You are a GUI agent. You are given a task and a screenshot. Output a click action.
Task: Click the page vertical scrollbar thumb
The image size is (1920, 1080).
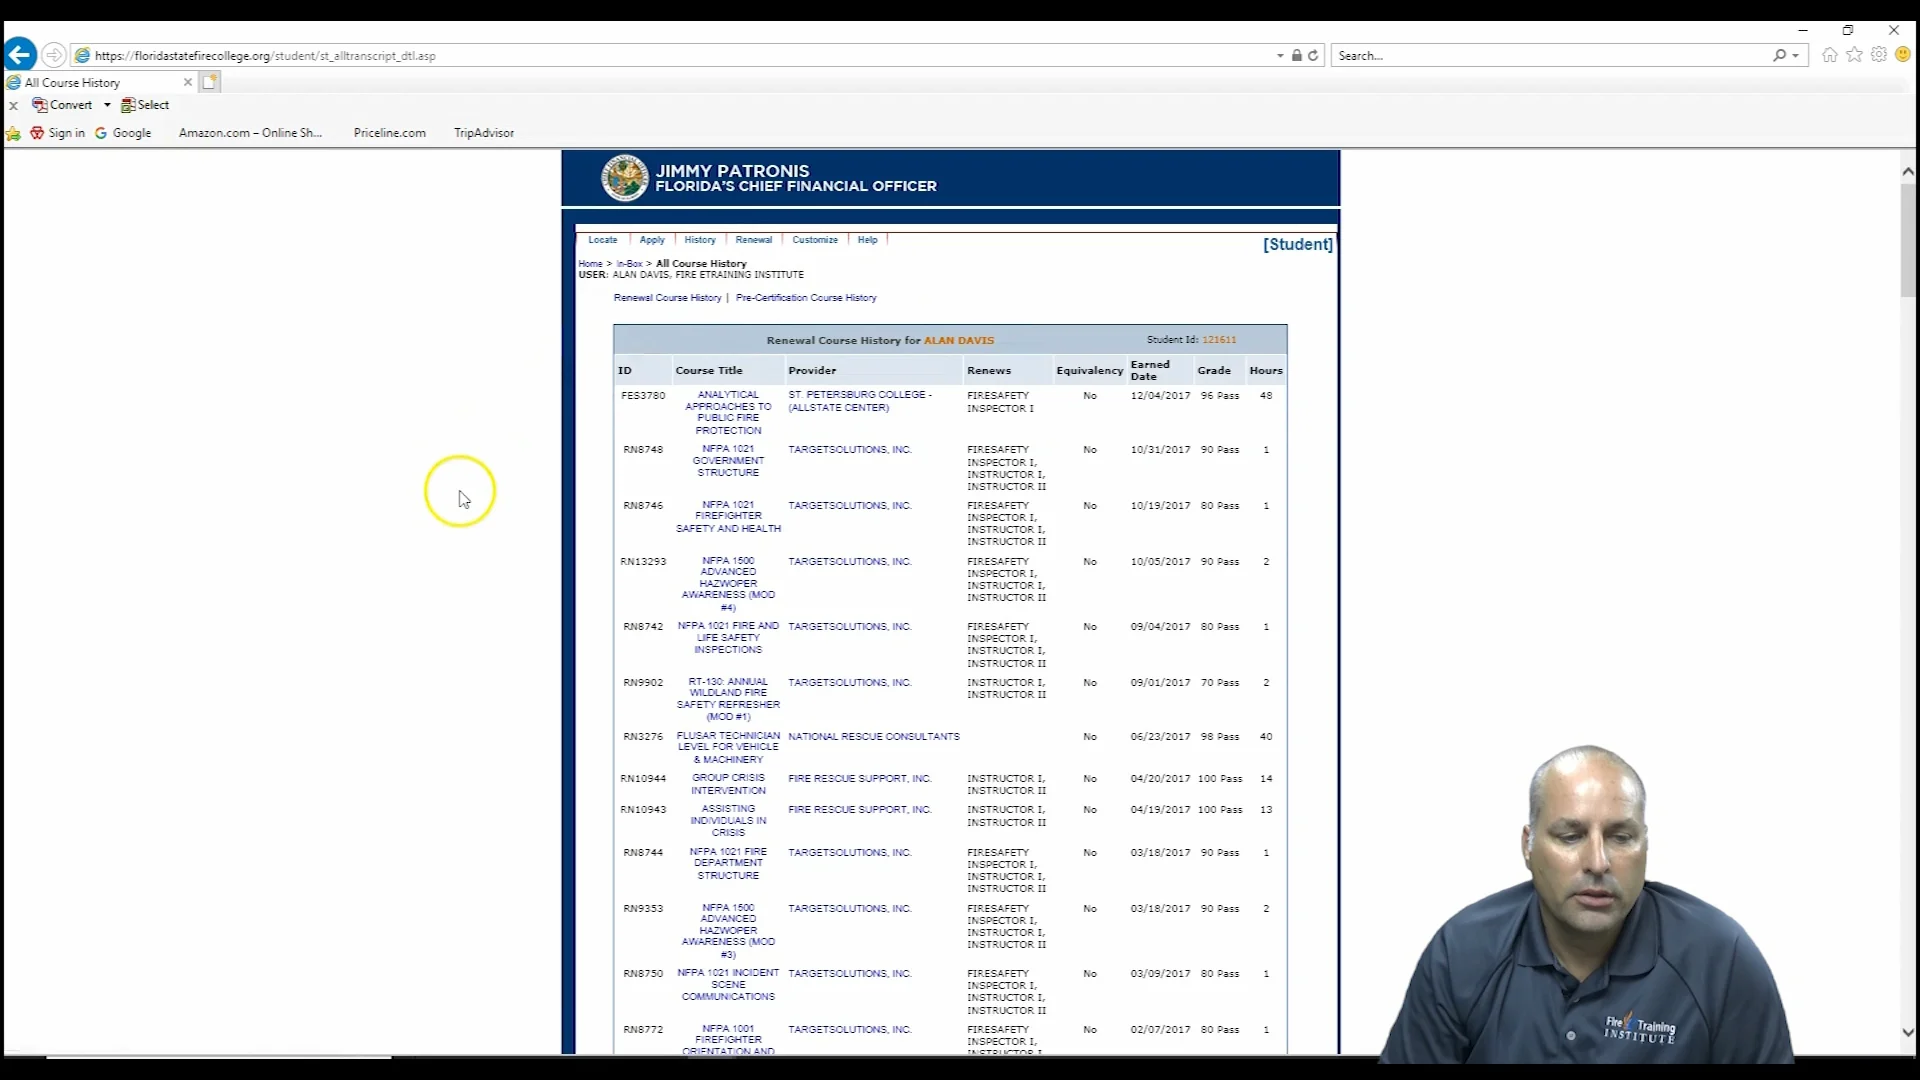pos(1908,240)
